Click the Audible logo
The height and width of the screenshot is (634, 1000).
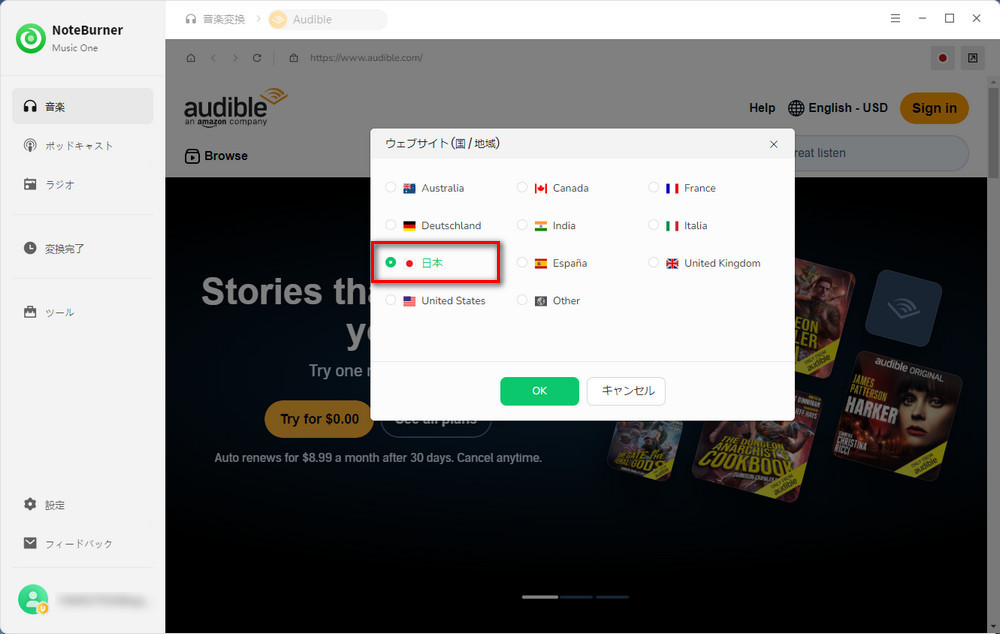[x=235, y=107]
